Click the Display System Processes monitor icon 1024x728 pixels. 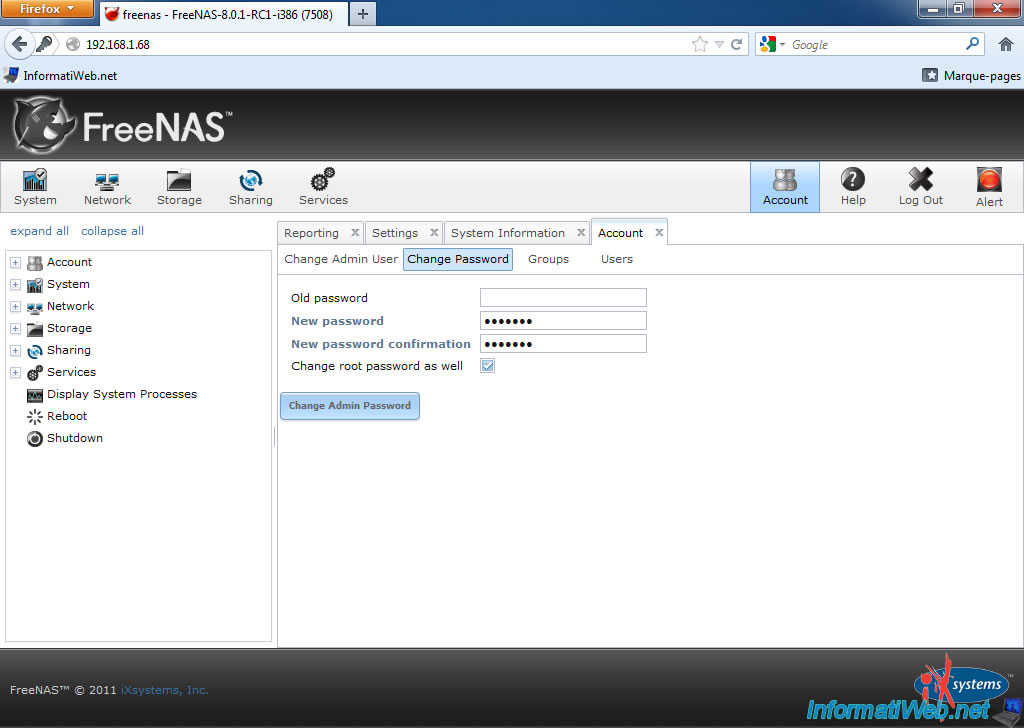pyautogui.click(x=35, y=395)
